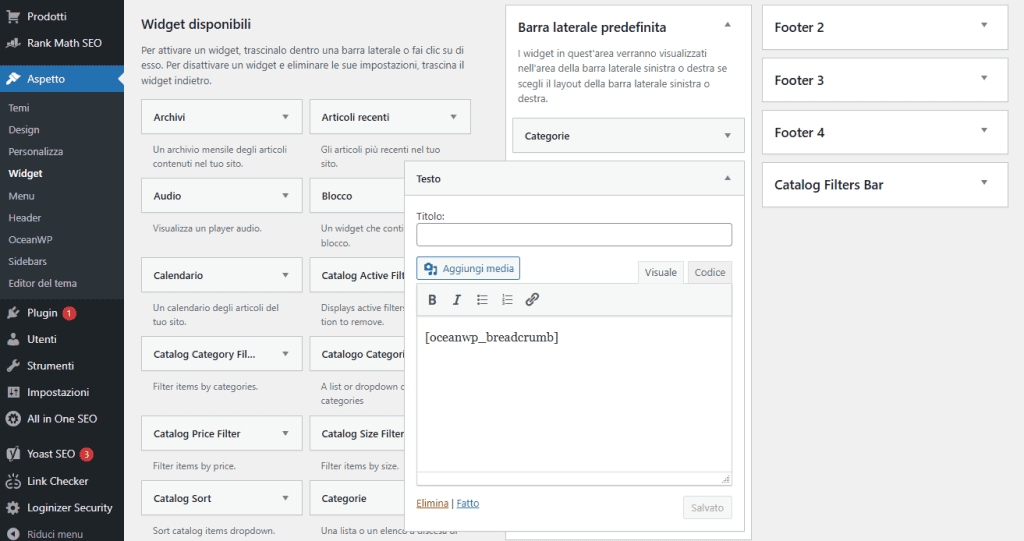This screenshot has width=1024, height=541.
Task: Click the Link Checker icon
Action: tap(13, 481)
